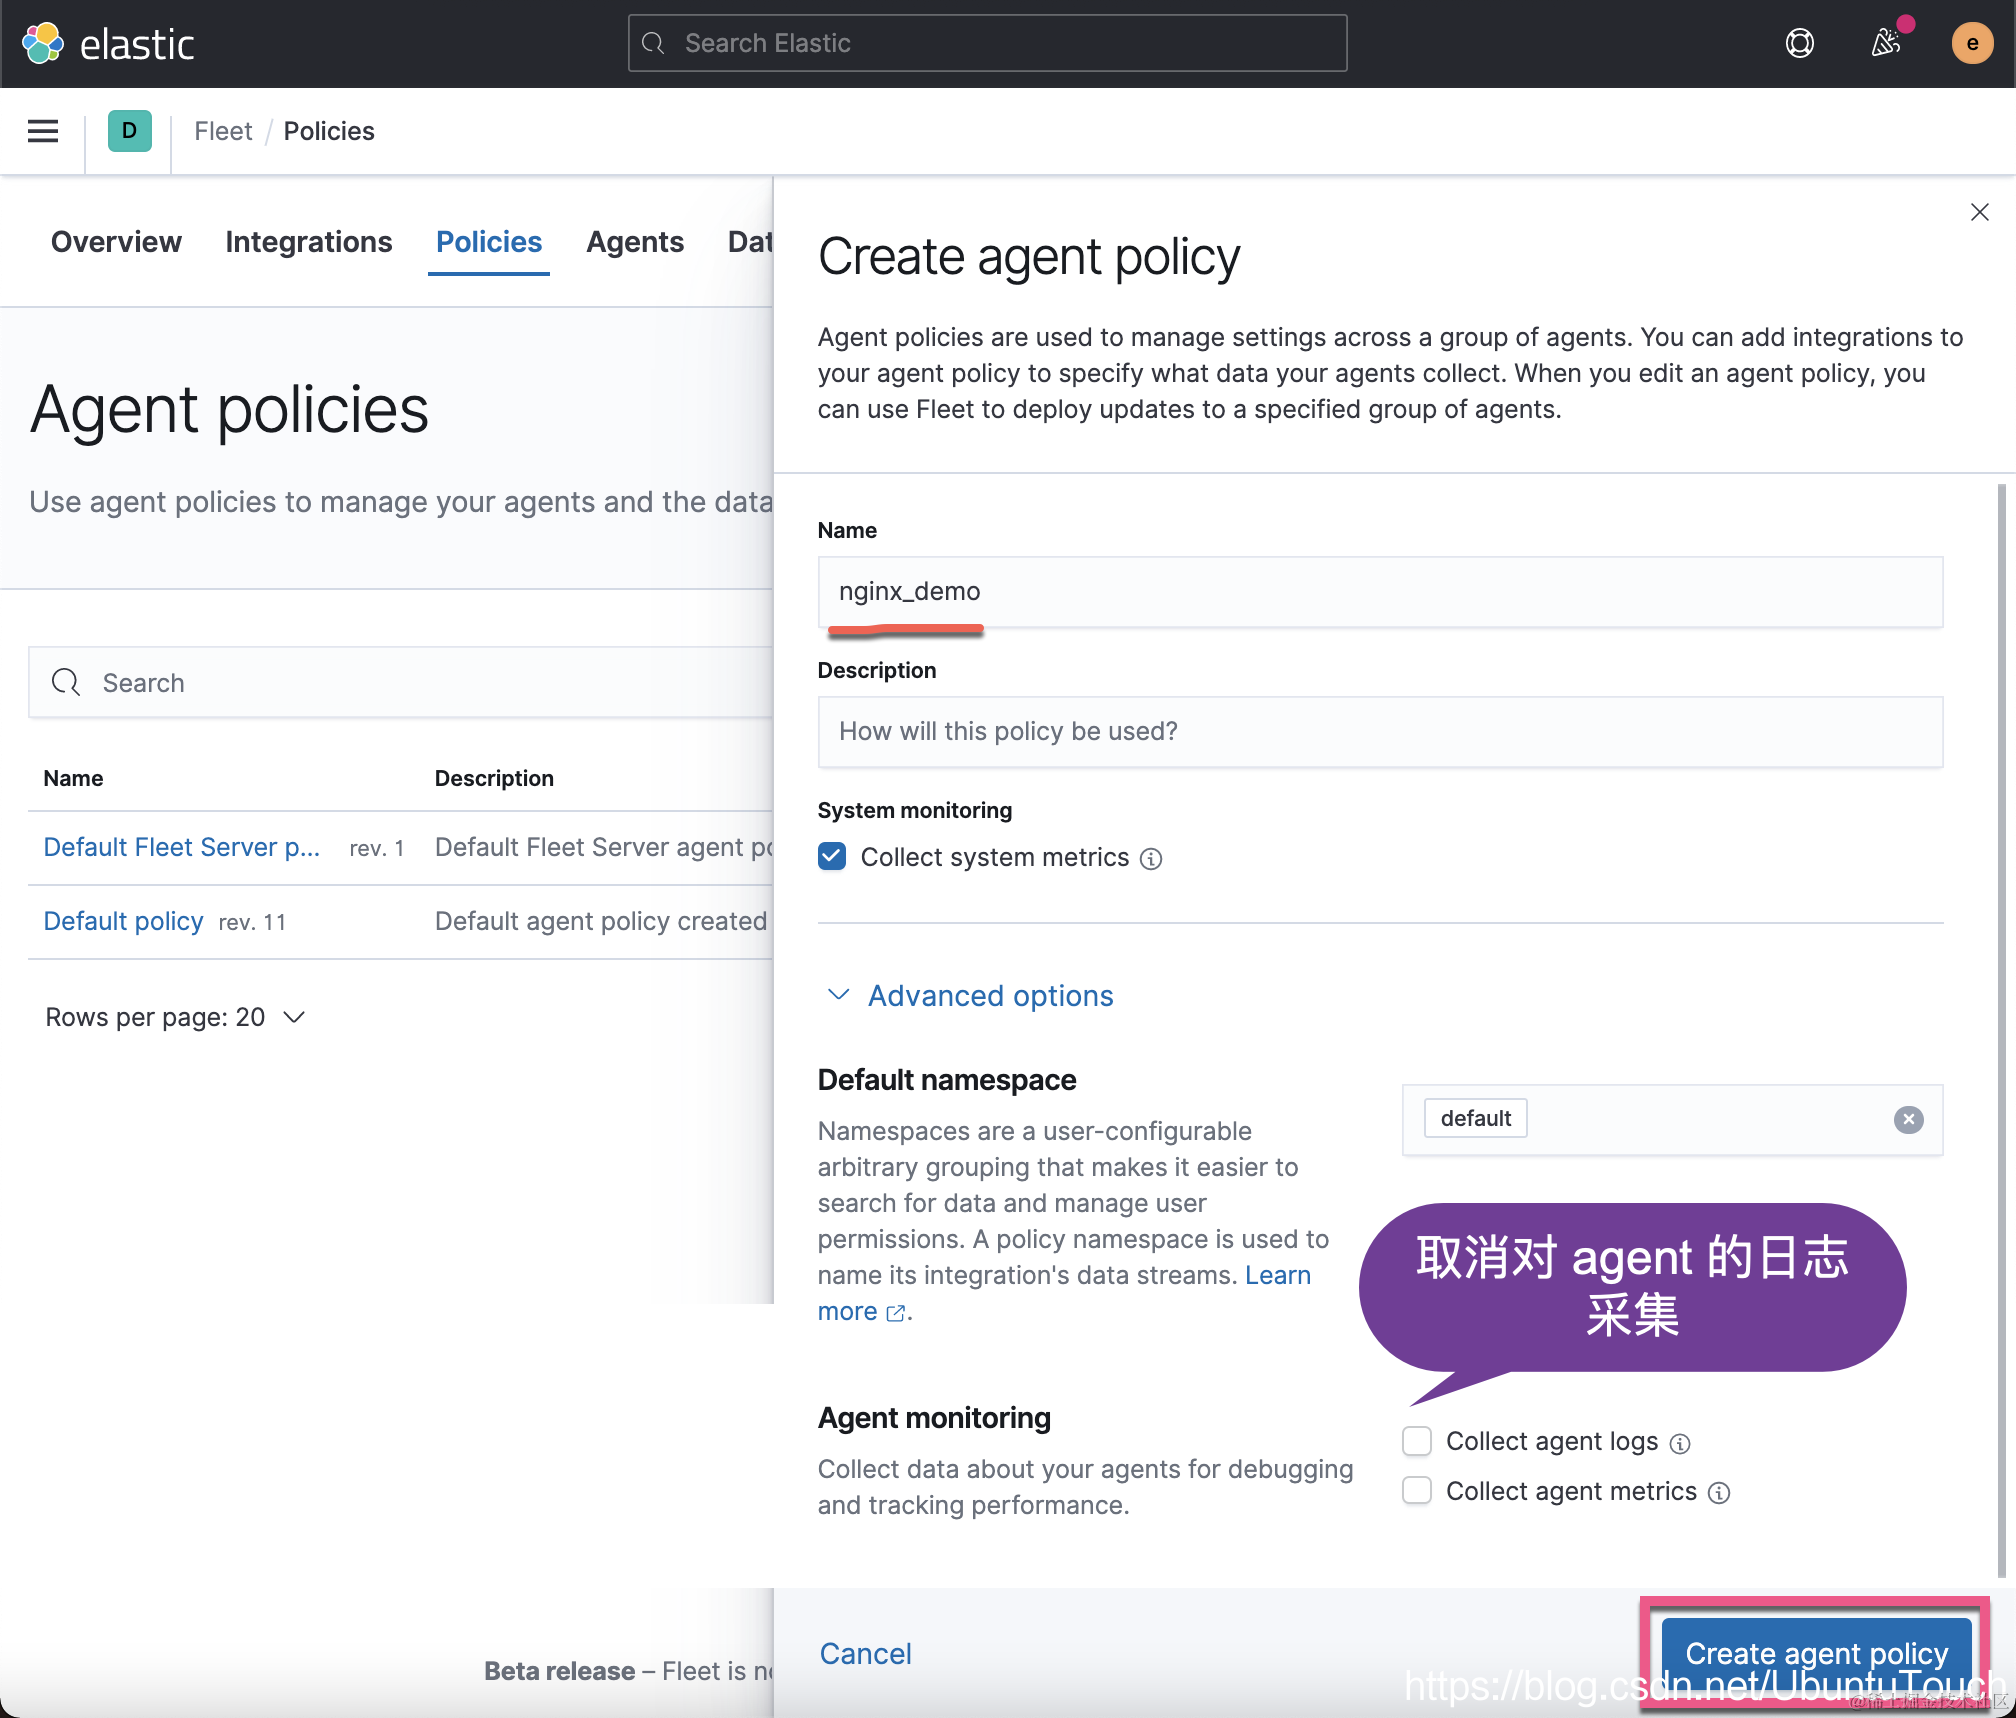Screen dimensions: 2016x1718
Task: Open the newsfeed celebration icon
Action: click(x=1885, y=43)
